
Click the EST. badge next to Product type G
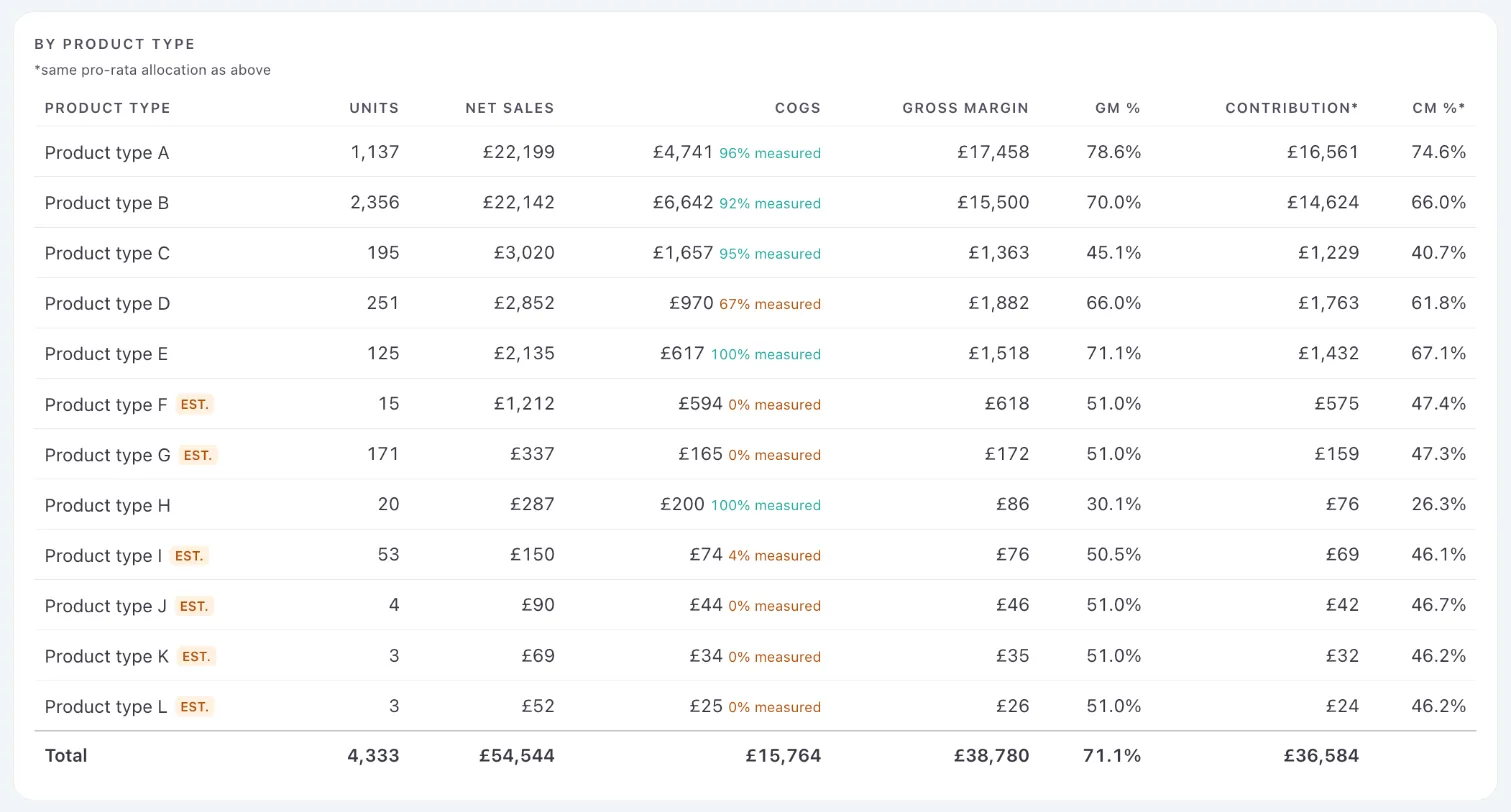click(x=198, y=455)
